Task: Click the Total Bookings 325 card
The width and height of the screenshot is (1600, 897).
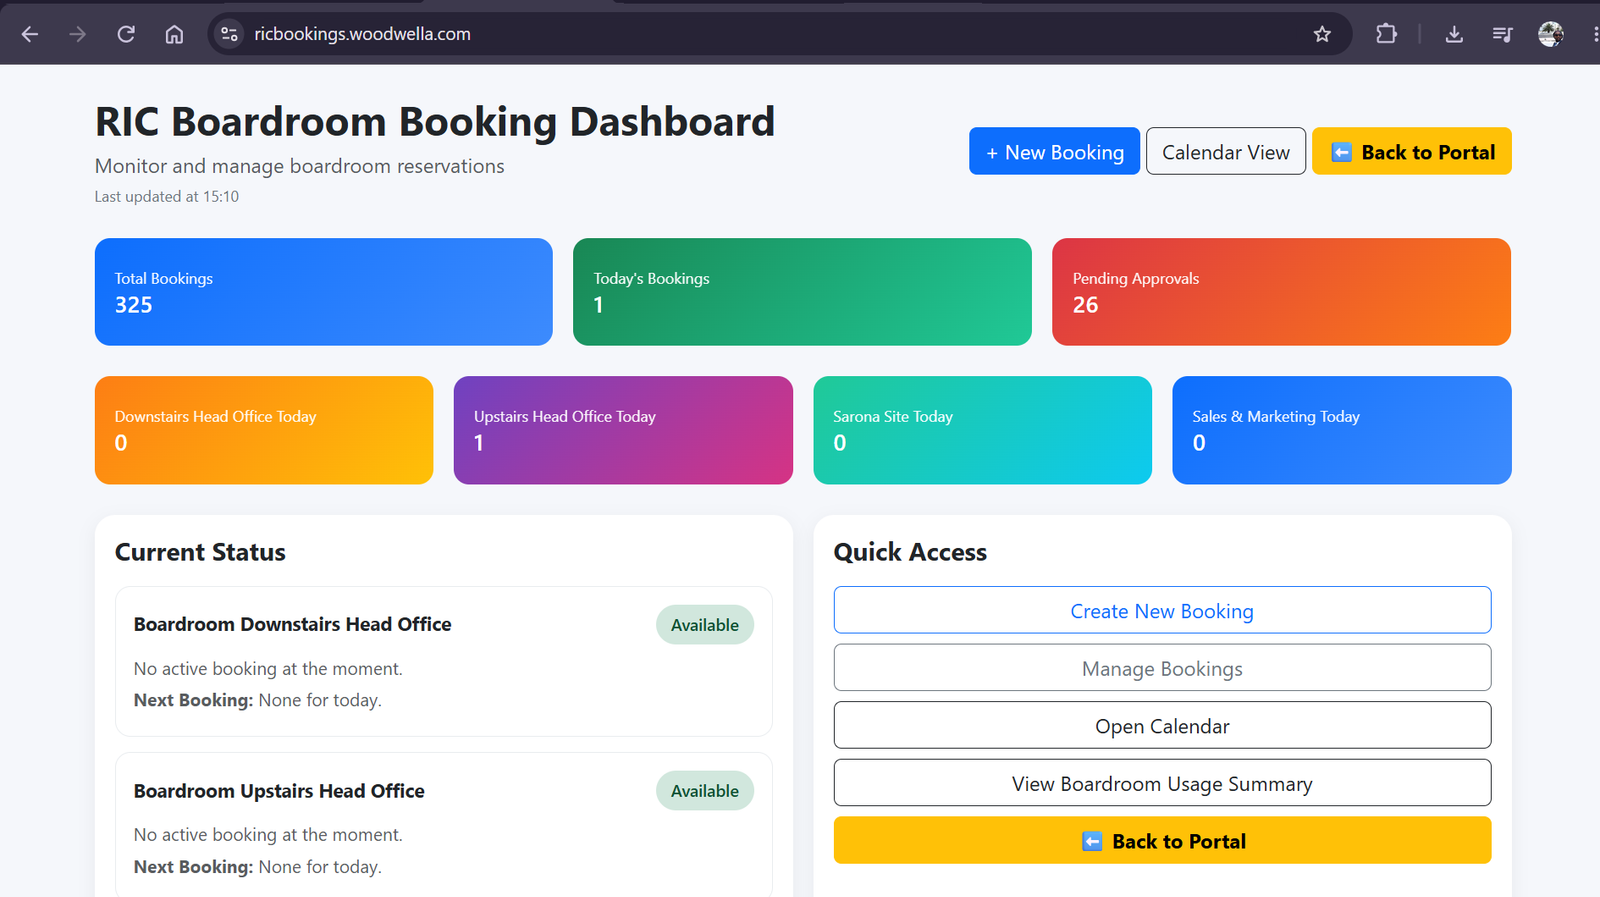Action: click(x=324, y=292)
